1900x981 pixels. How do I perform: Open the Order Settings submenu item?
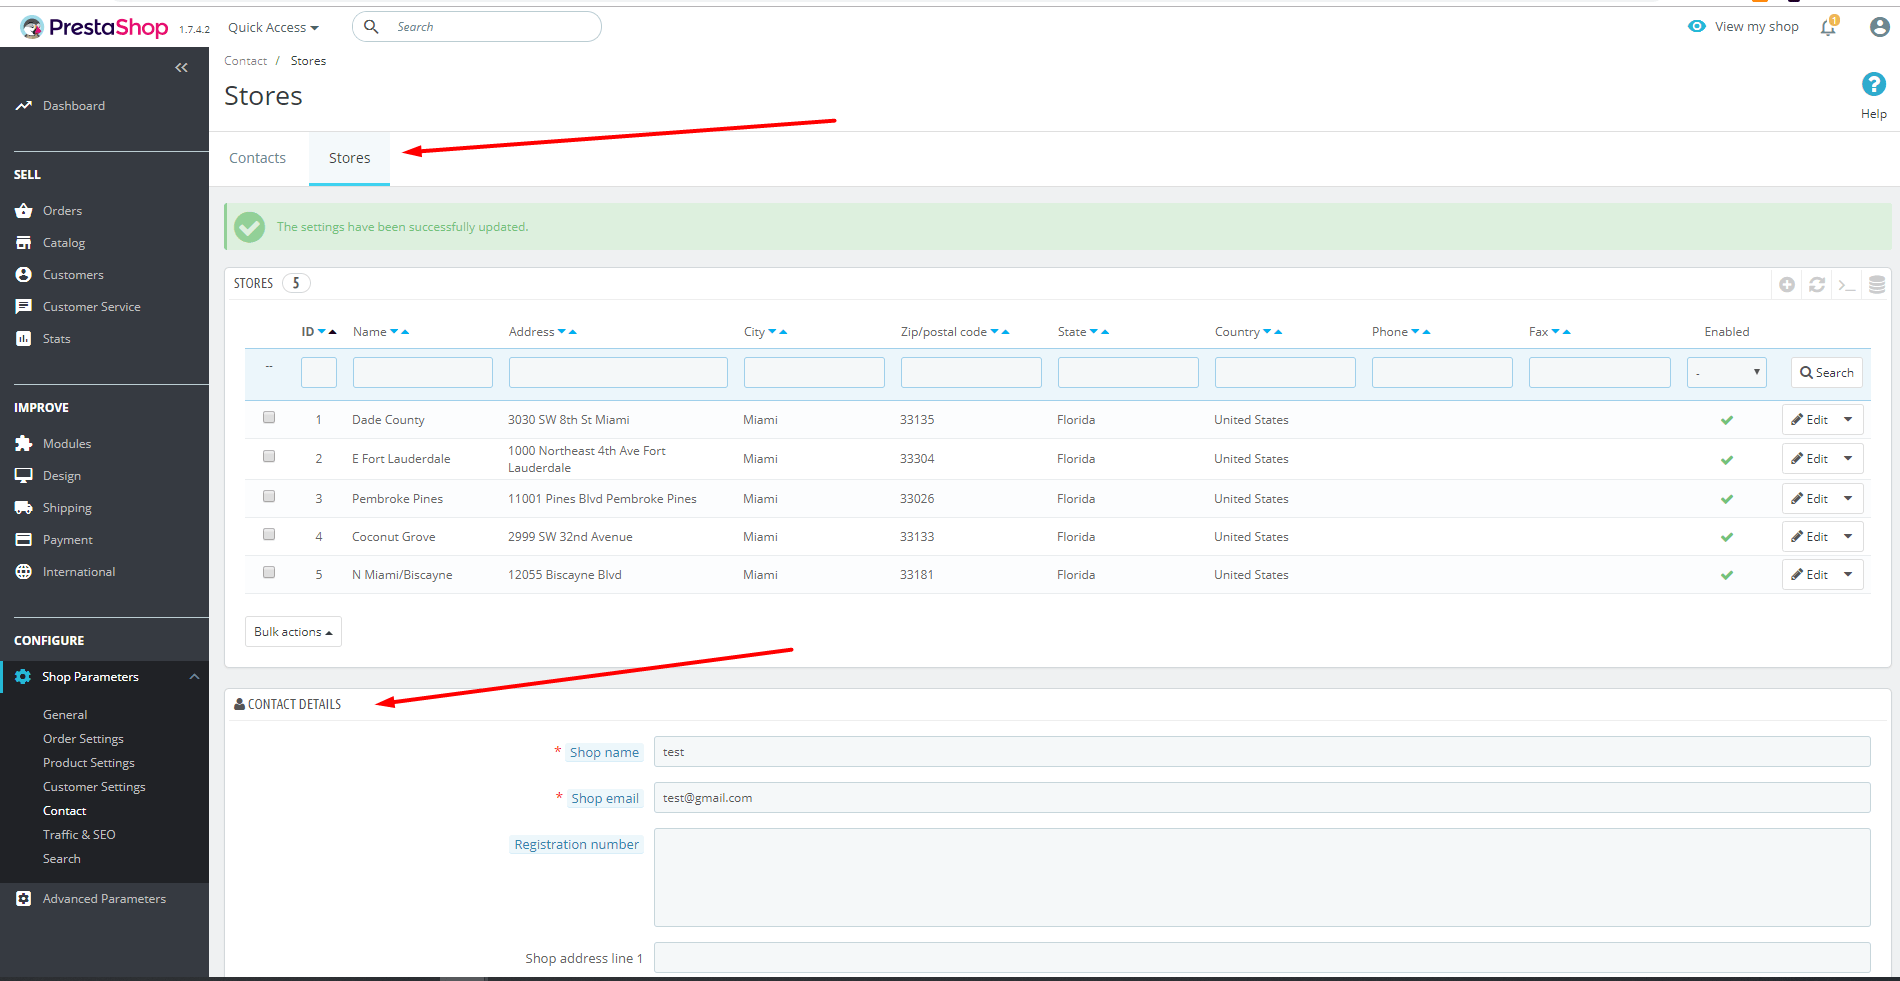83,739
